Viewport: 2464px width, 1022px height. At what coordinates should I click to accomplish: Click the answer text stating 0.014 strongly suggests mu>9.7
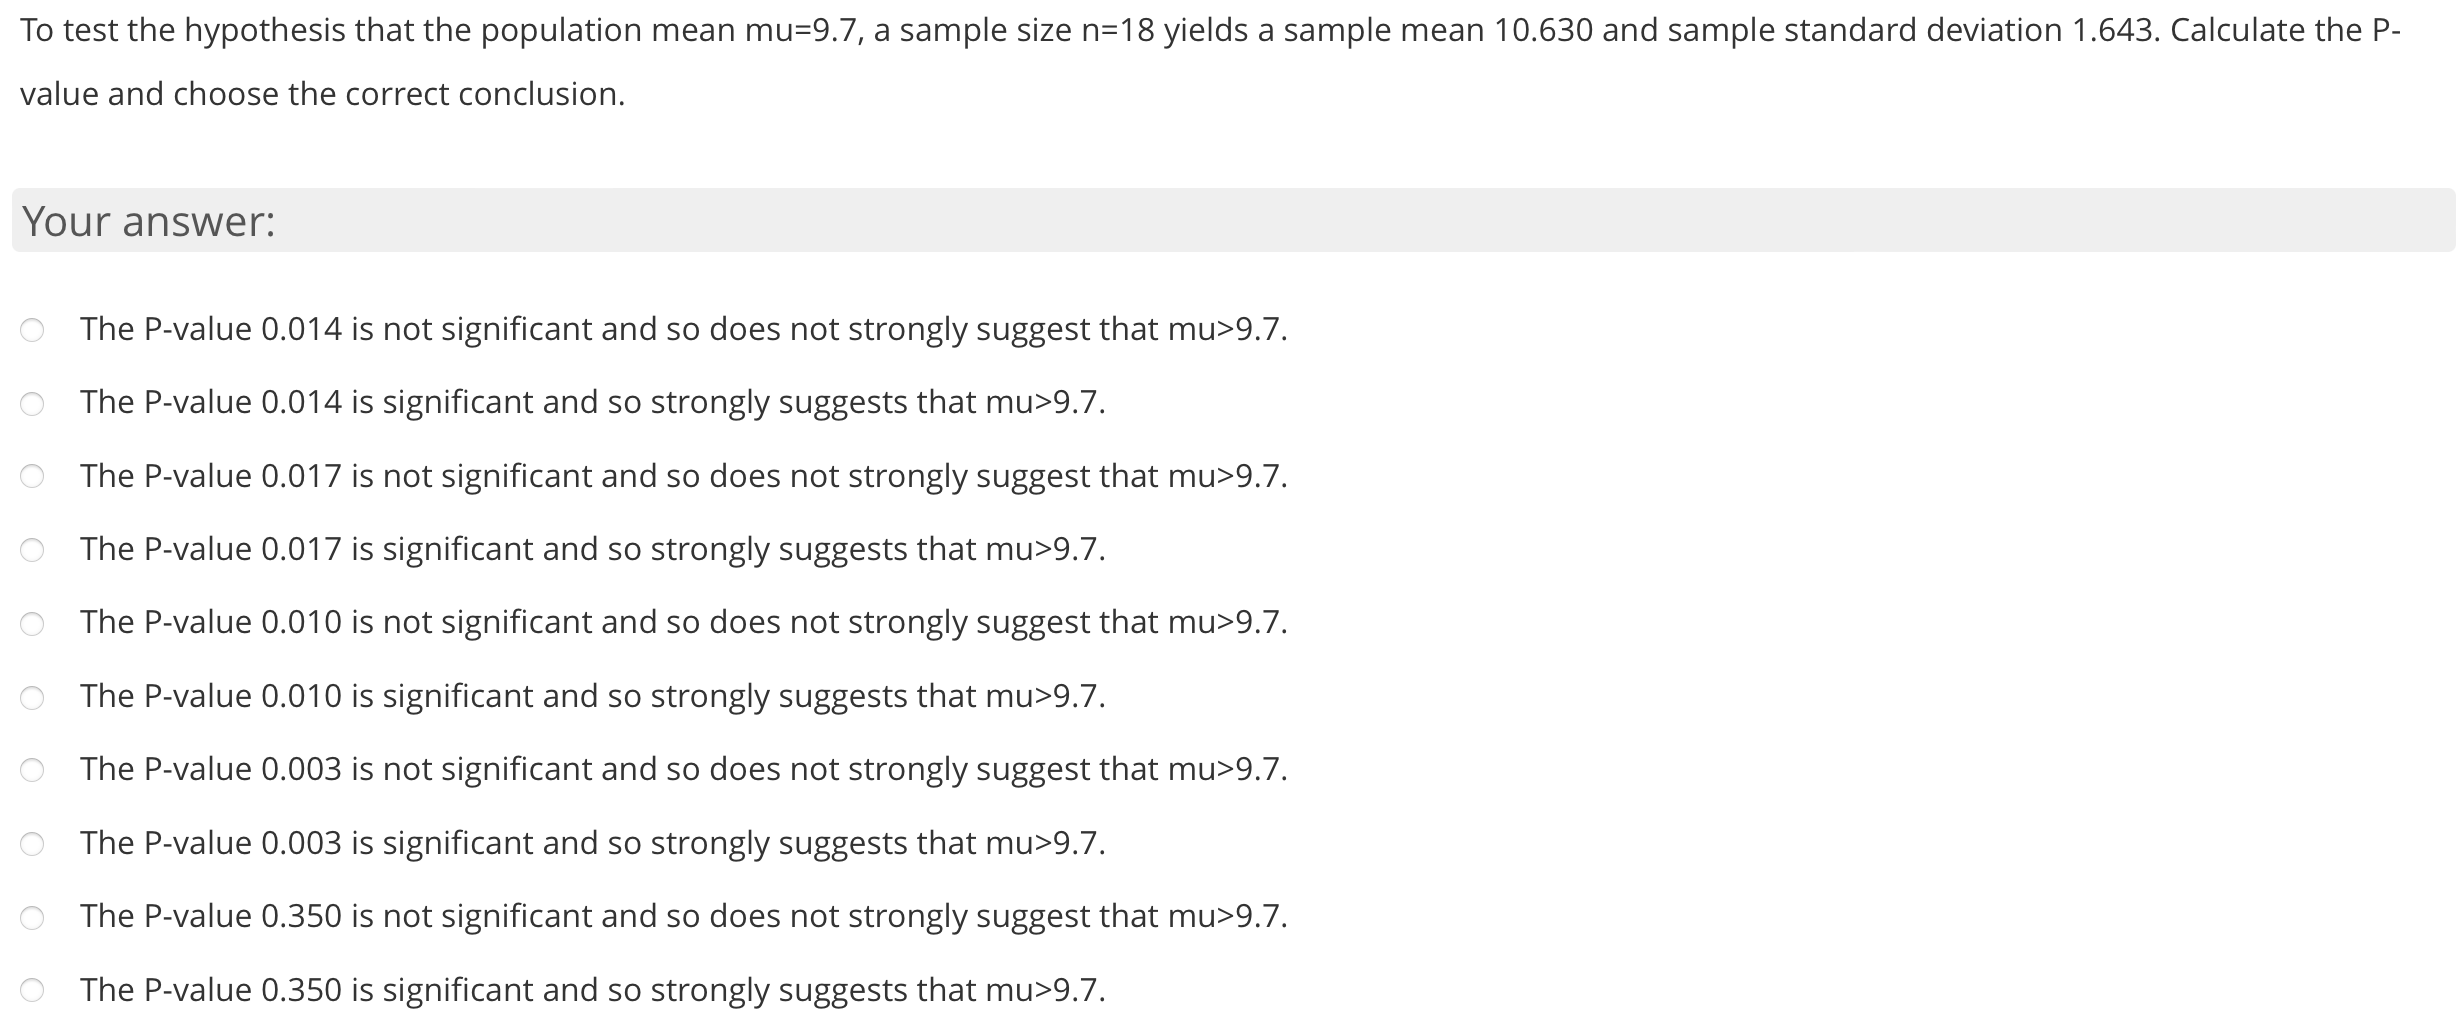click(x=592, y=402)
